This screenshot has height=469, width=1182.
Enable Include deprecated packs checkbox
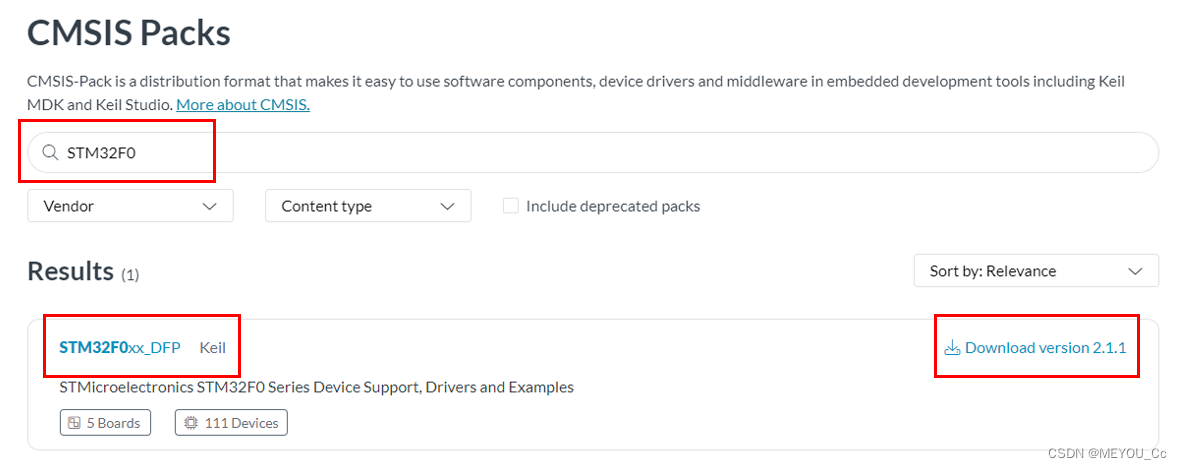pos(511,206)
